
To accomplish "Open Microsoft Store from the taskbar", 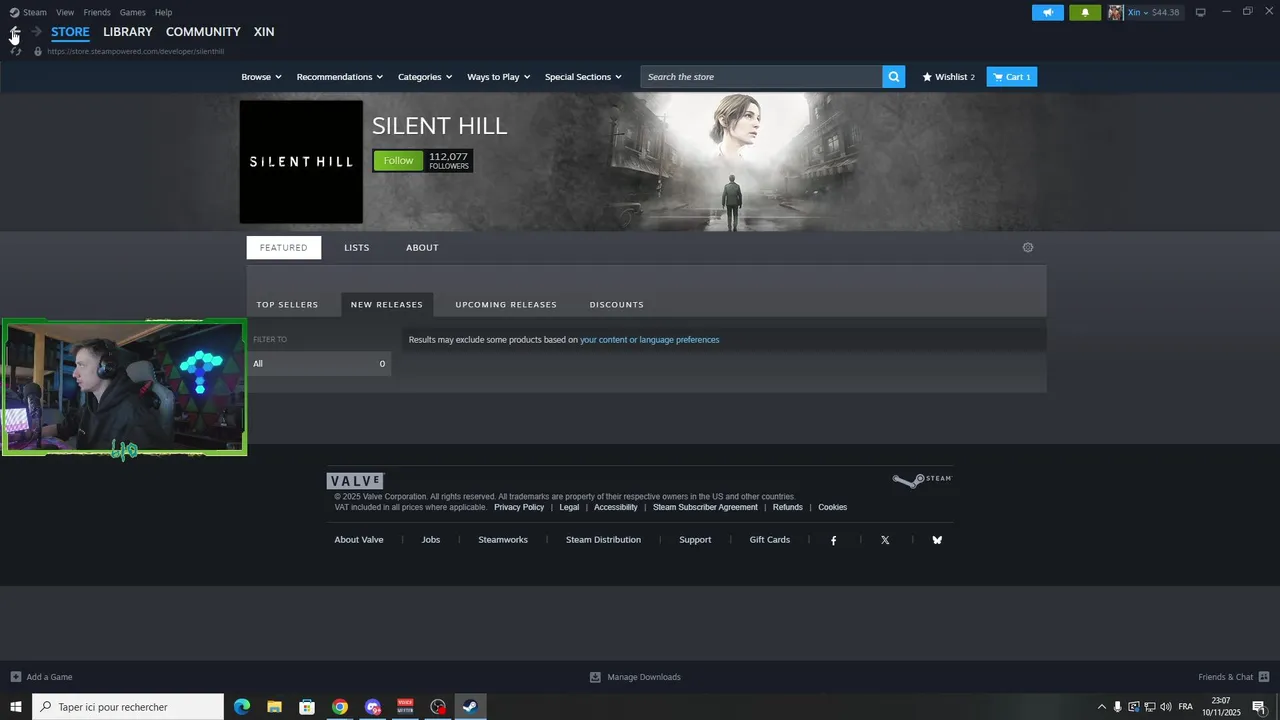I will click(x=307, y=707).
